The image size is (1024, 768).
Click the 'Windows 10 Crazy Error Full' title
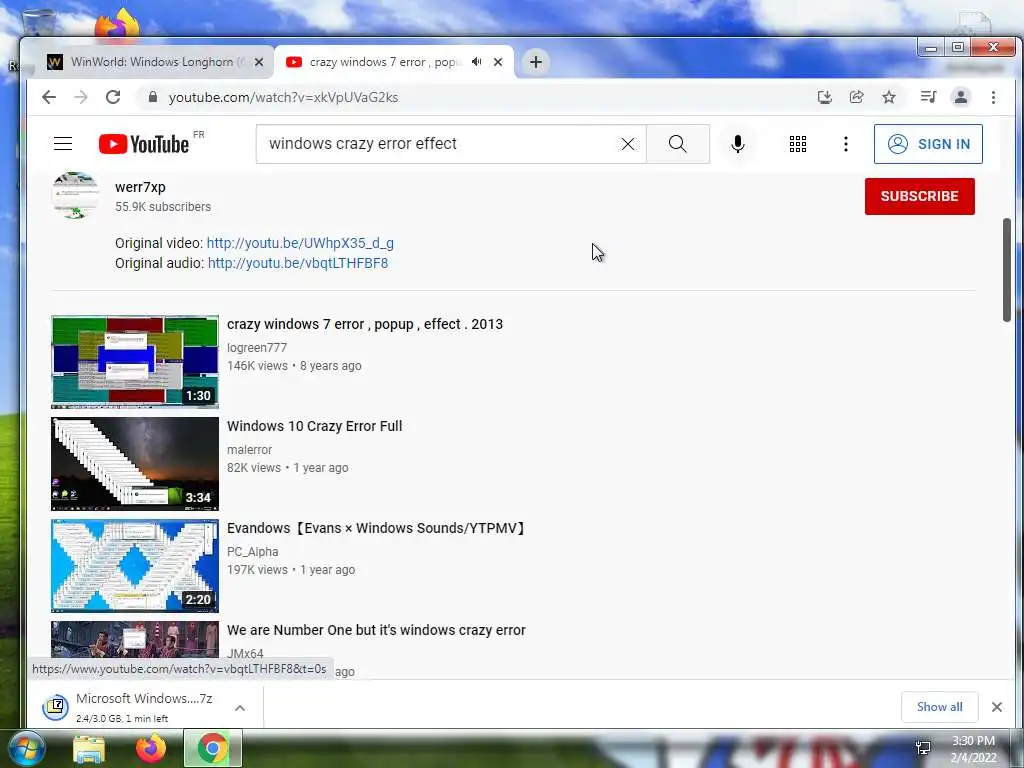(315, 426)
